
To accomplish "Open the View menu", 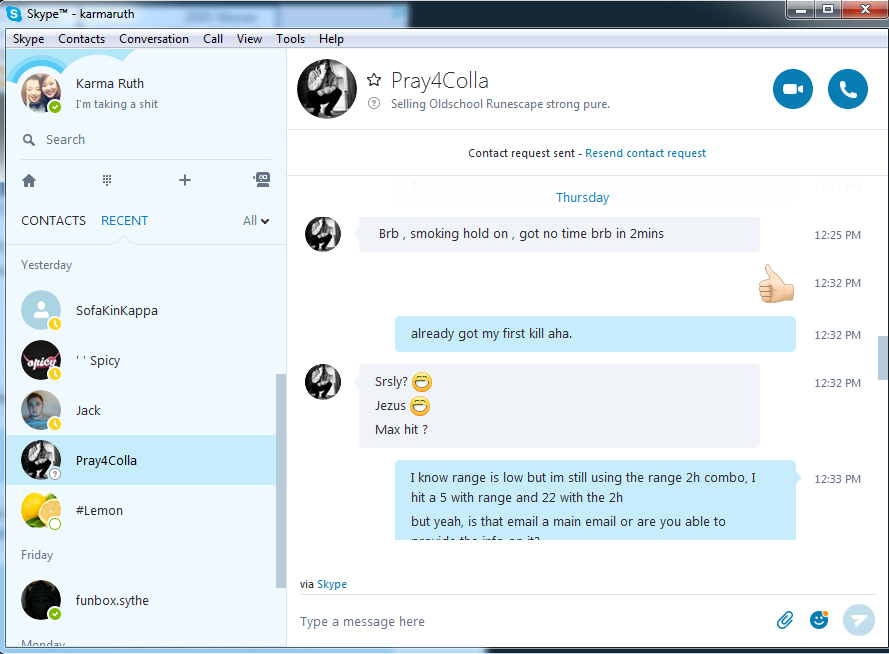I will point(249,39).
